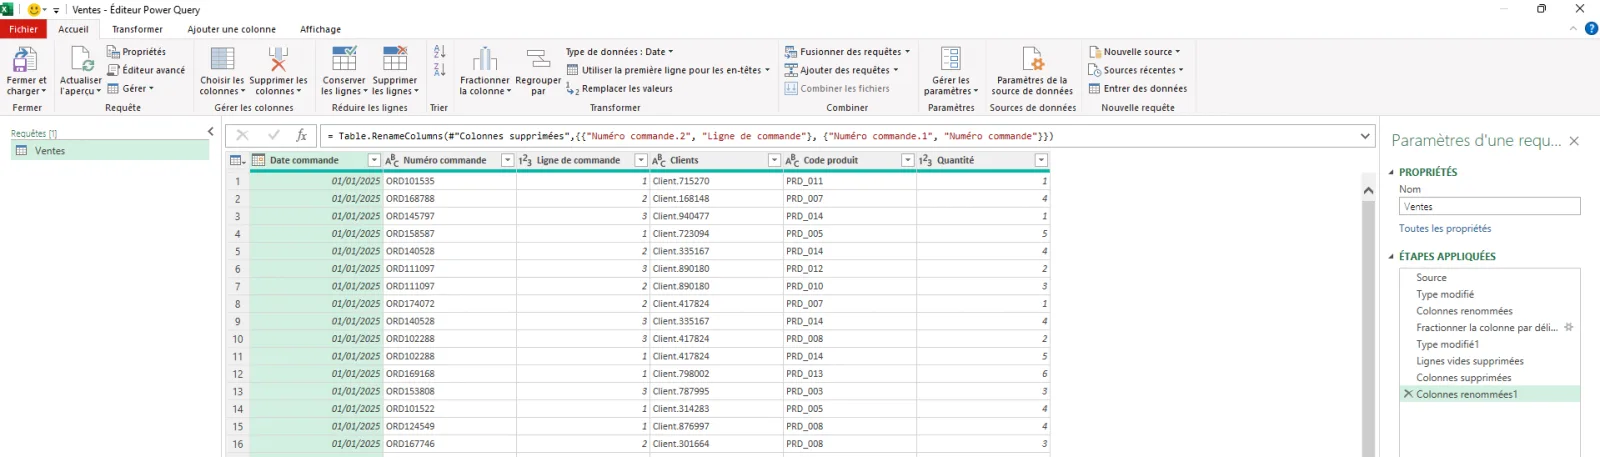Click Numéro commande data type icon

392,160
